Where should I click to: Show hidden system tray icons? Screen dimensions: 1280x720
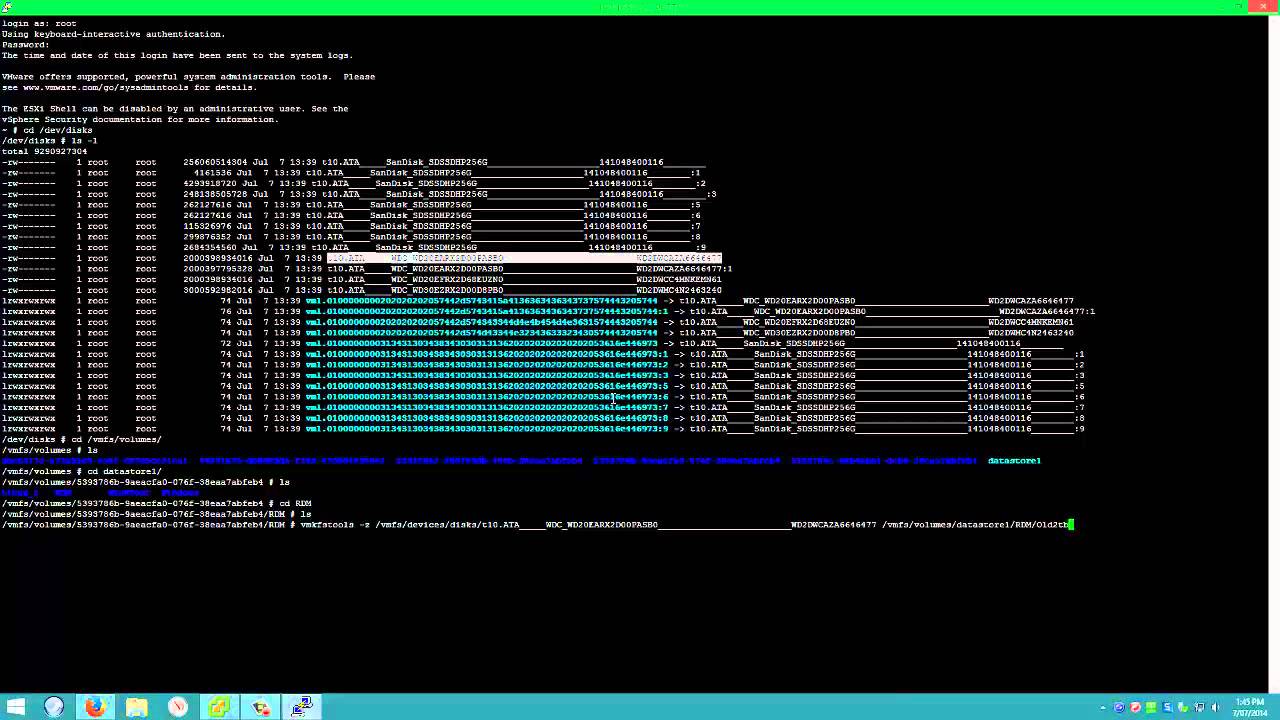coord(1103,707)
